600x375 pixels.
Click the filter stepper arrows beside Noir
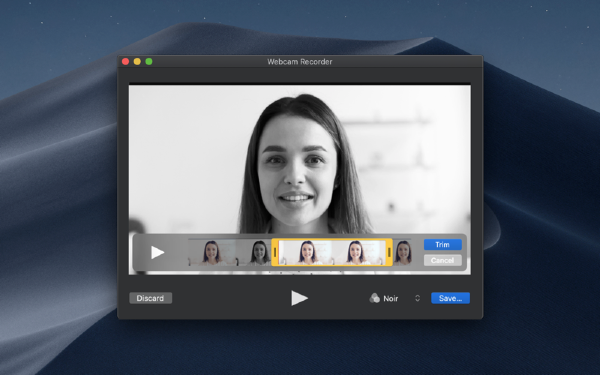pos(417,298)
